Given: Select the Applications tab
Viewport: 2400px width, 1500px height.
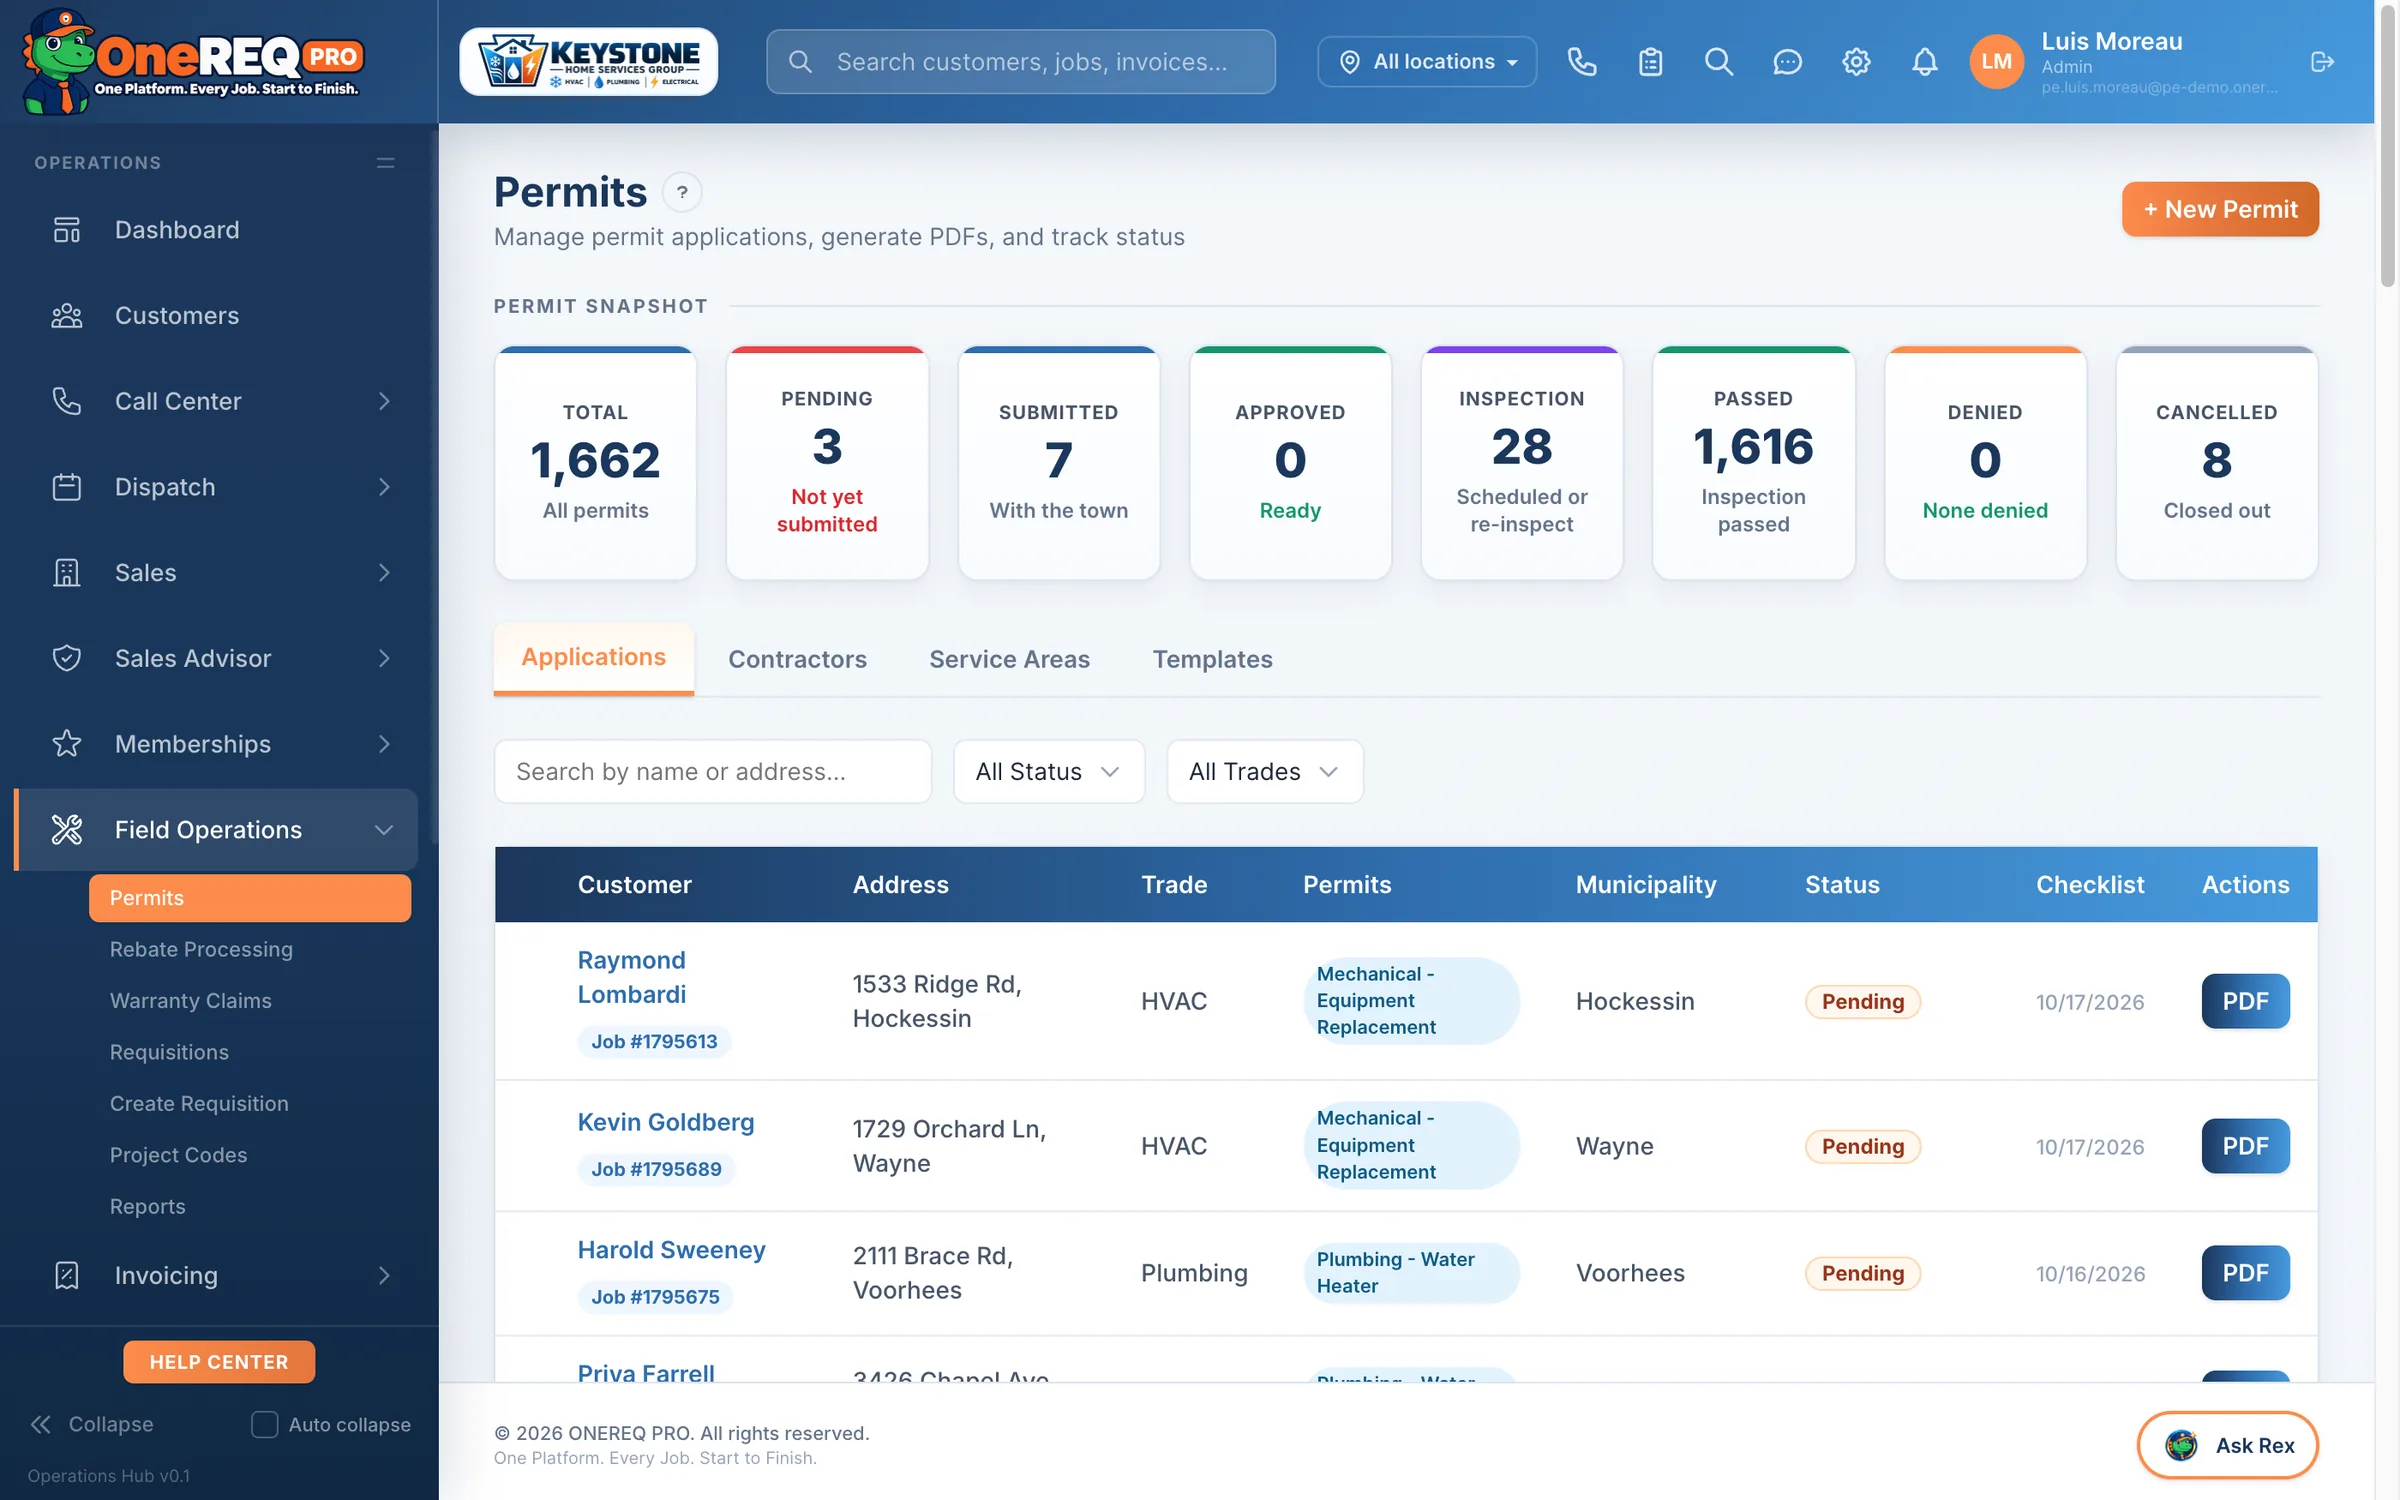Looking at the screenshot, I should click(593, 658).
